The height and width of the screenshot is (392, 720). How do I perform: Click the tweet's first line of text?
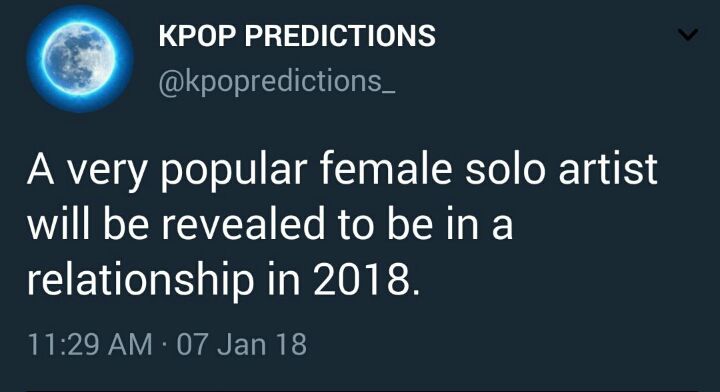pyautogui.click(x=342, y=171)
